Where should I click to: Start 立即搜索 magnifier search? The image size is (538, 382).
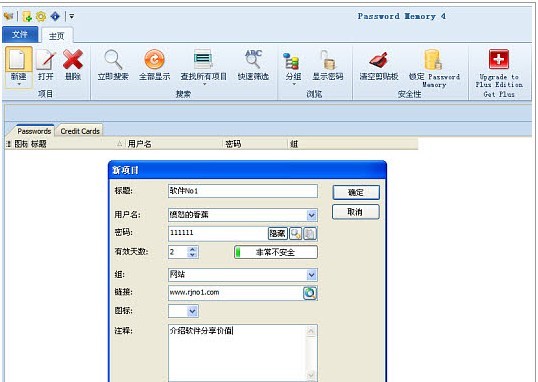click(x=113, y=59)
